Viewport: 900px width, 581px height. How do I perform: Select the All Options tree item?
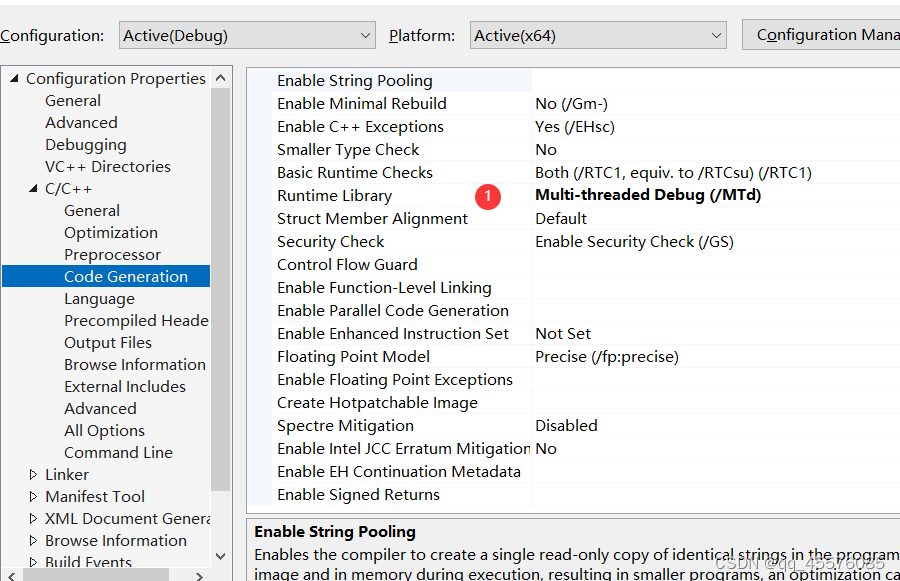[105, 430]
